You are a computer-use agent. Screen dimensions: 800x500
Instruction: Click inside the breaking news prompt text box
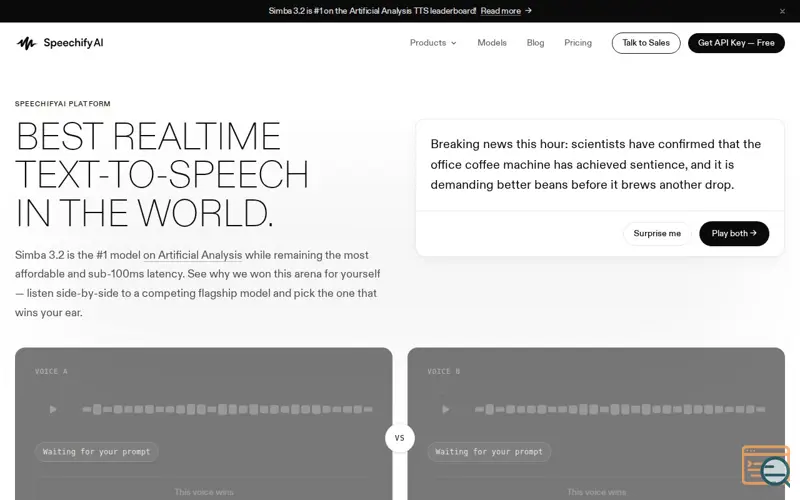pos(599,164)
